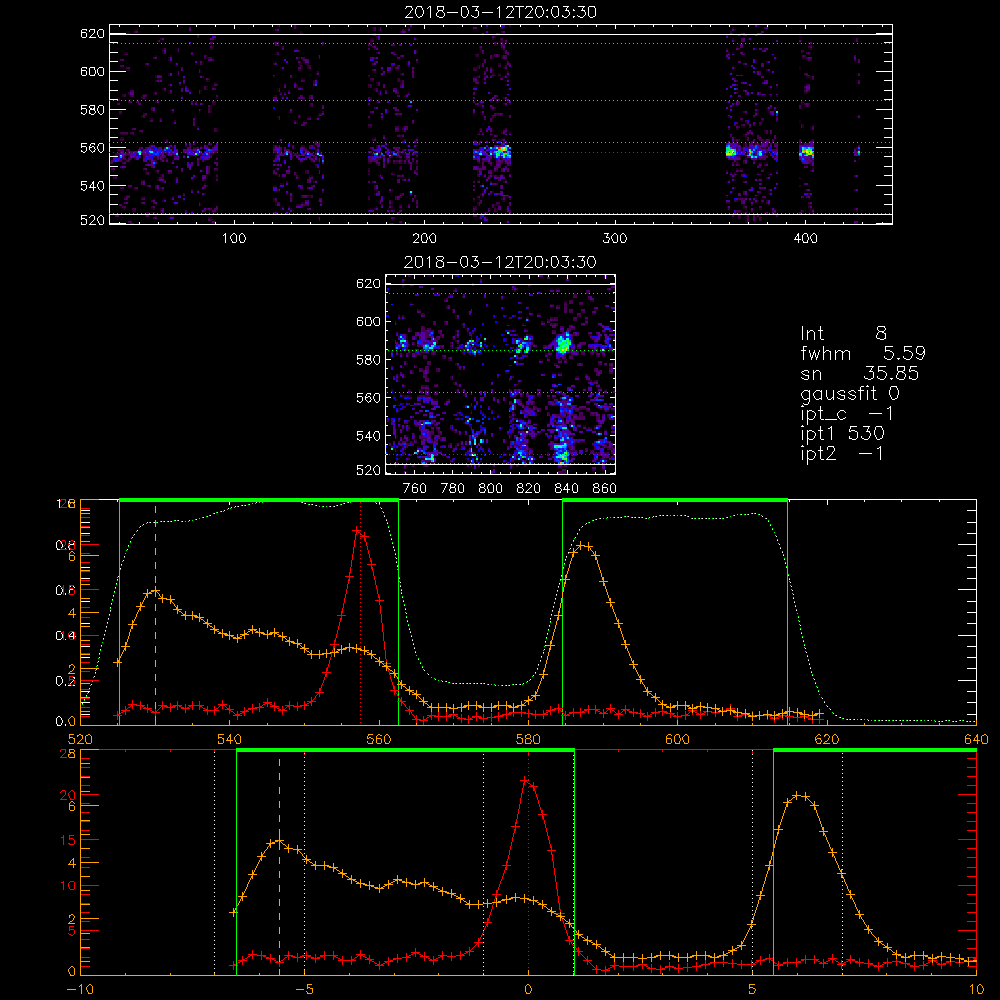This screenshot has height=1000, width=1000.
Task: Click the bright emission spot near x=240 in top spectrogram
Action: coord(503,151)
